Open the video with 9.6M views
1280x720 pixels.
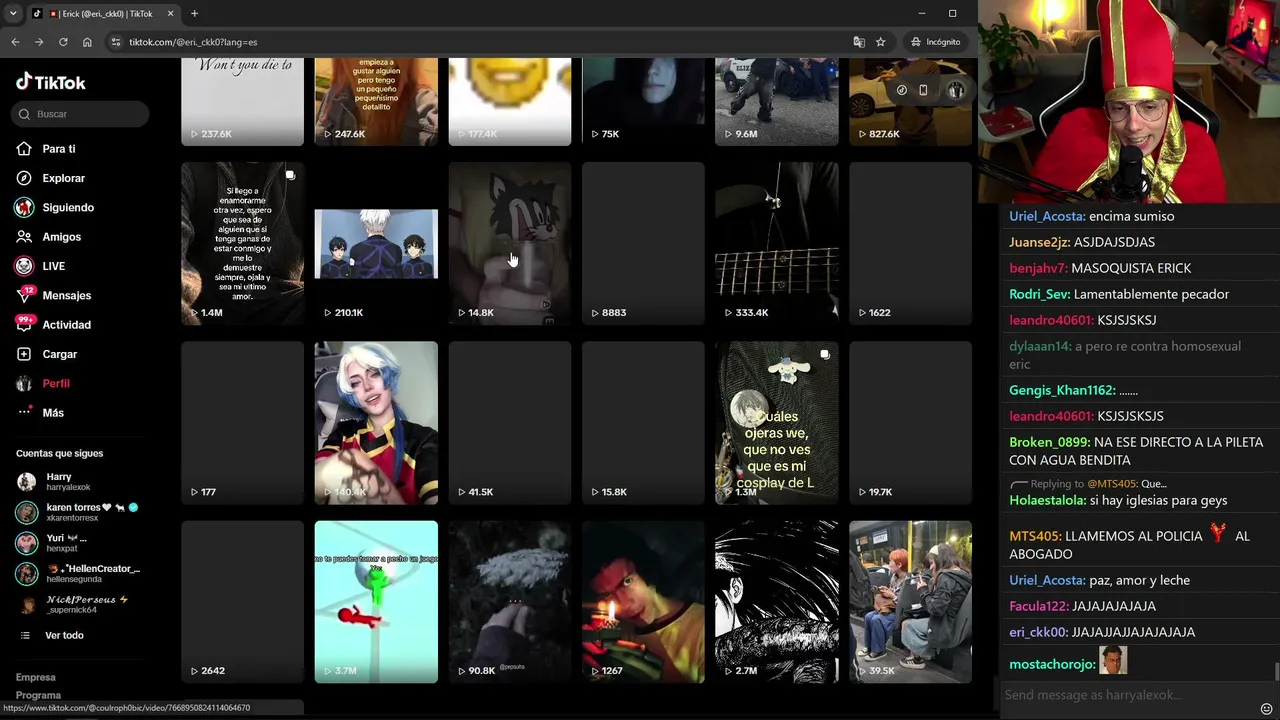point(777,101)
